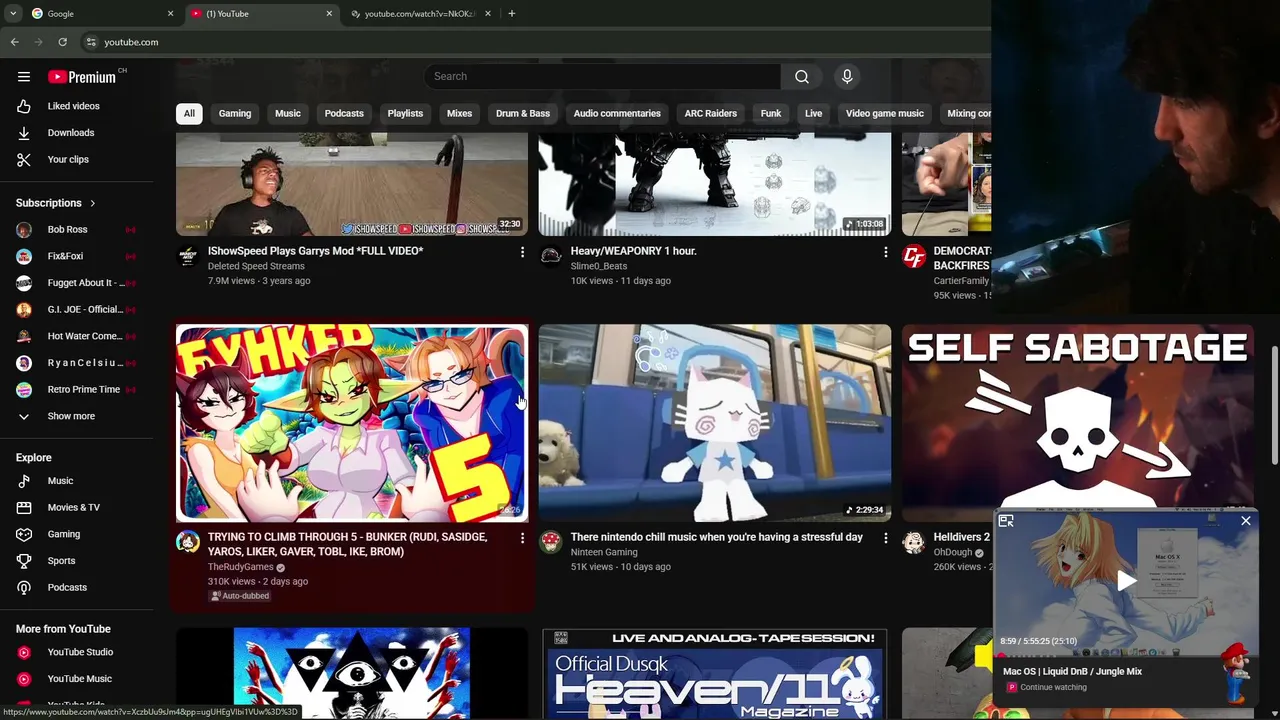
Task: Click the YouTube Premium logo
Action: click(82, 77)
